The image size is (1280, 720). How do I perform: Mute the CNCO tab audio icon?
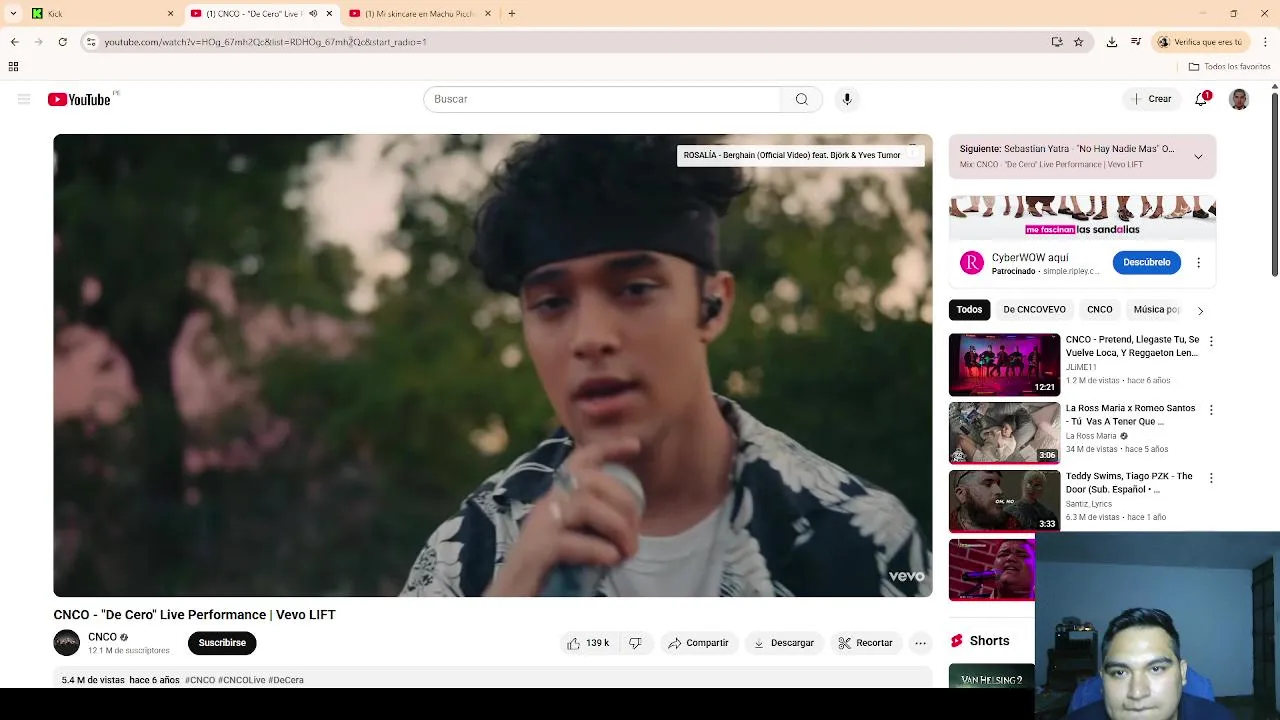coord(313,14)
